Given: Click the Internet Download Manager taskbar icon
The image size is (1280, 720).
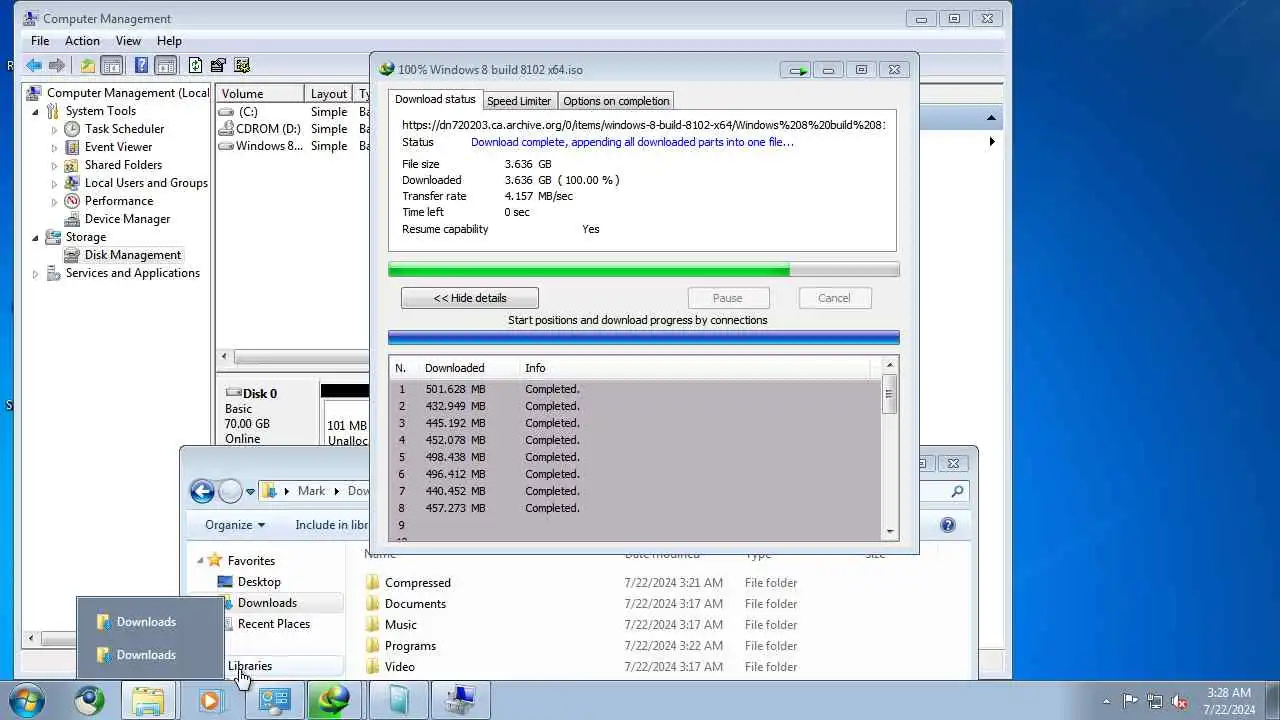Looking at the screenshot, I should [334, 700].
